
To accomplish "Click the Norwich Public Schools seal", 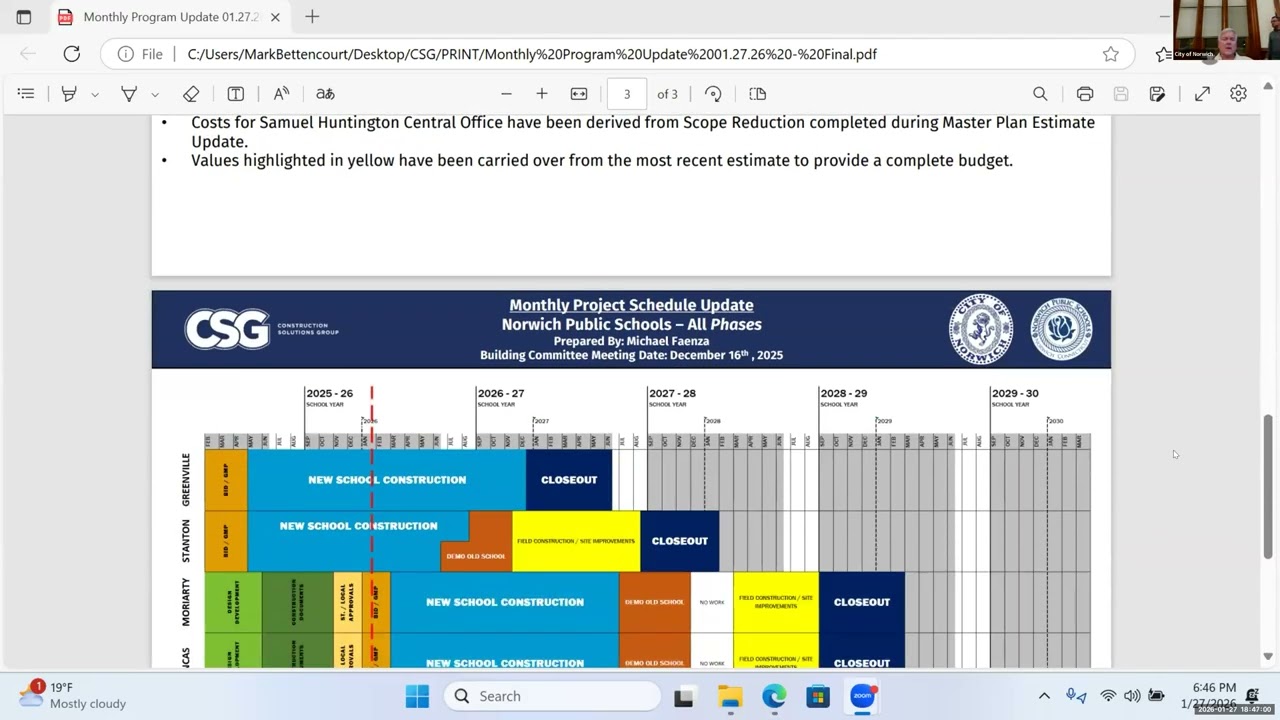I will tap(1062, 329).
